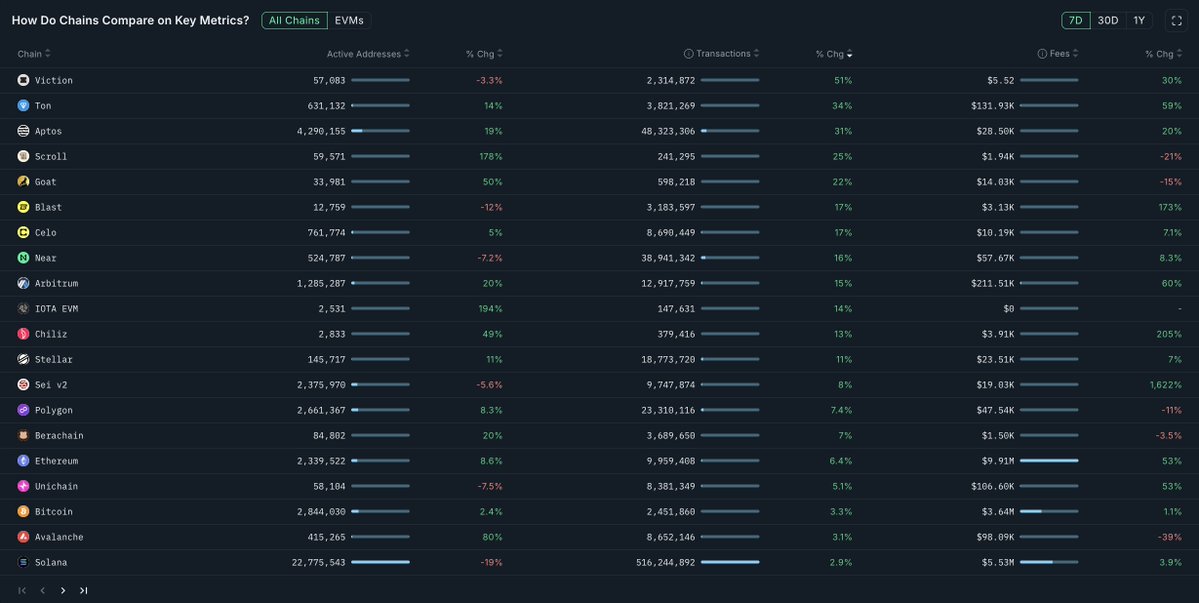Click Chiliz fees change 205%
The height and width of the screenshot is (603, 1199).
(x=1169, y=334)
